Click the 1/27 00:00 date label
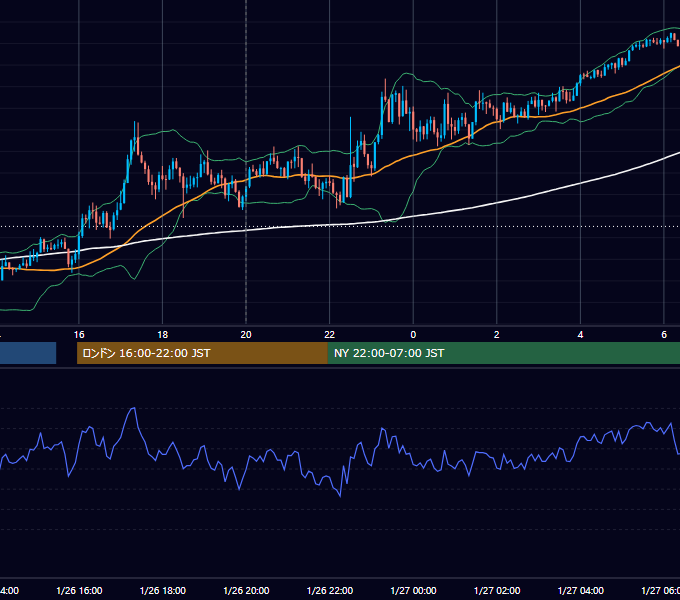 pos(413,590)
